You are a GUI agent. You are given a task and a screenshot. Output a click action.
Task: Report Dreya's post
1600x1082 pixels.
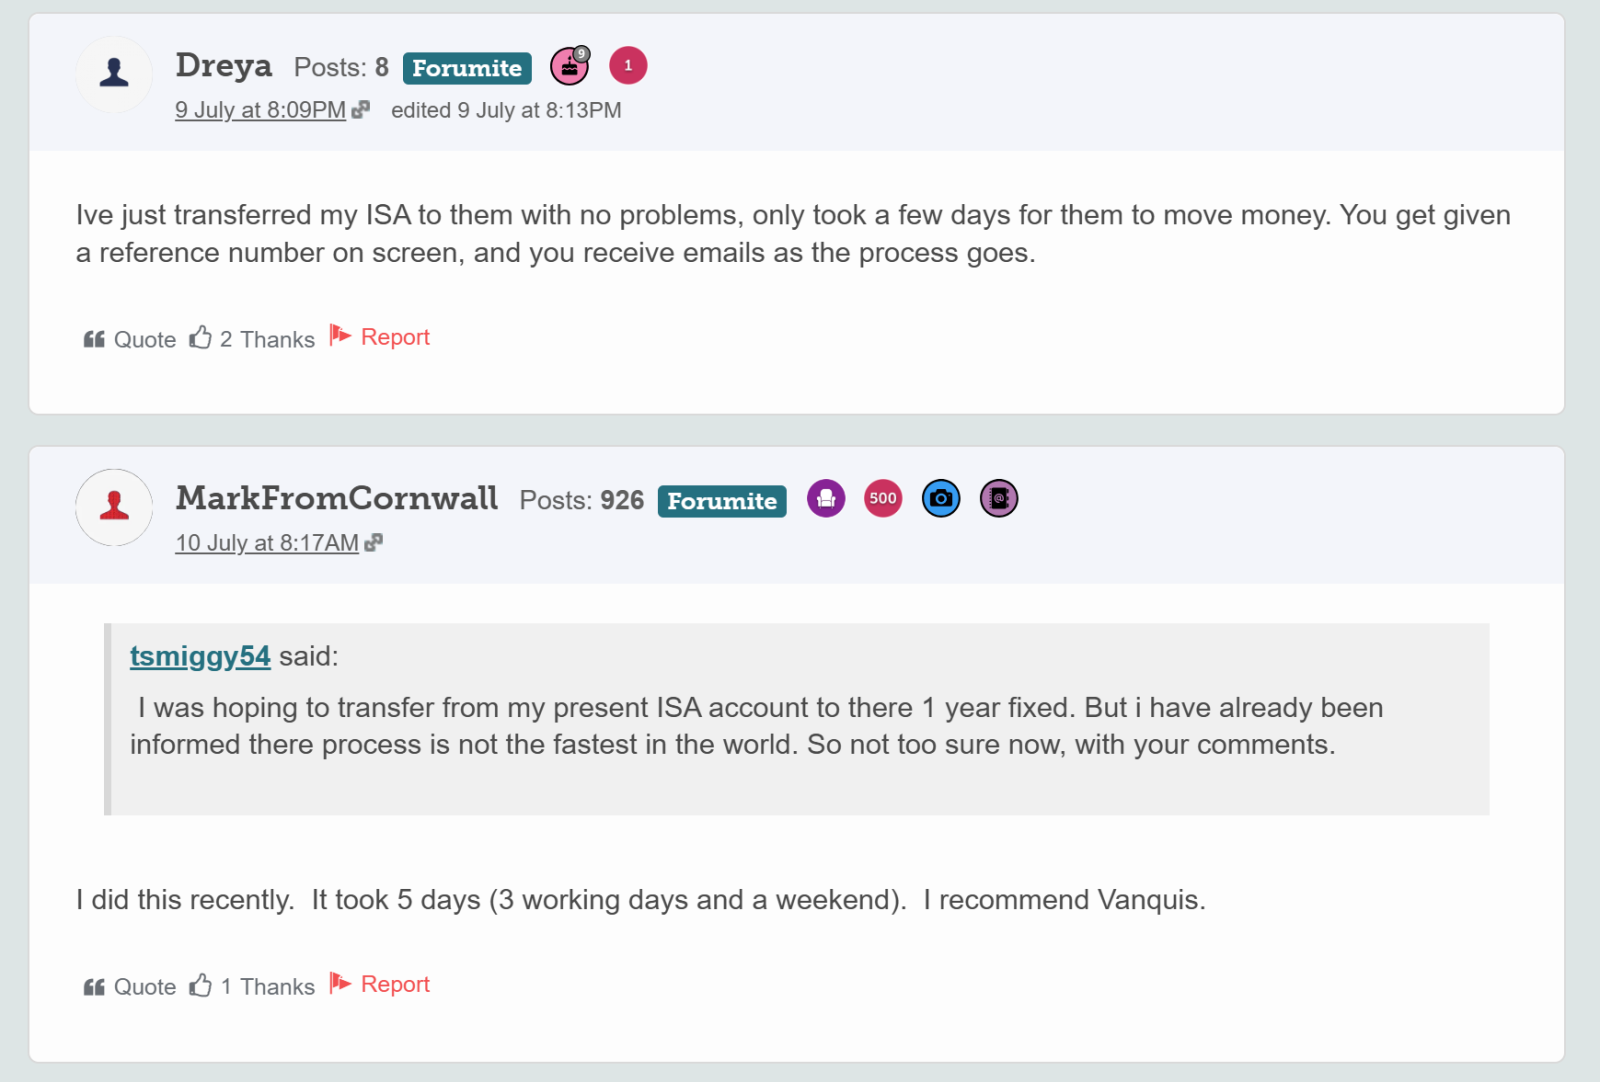[x=380, y=337]
